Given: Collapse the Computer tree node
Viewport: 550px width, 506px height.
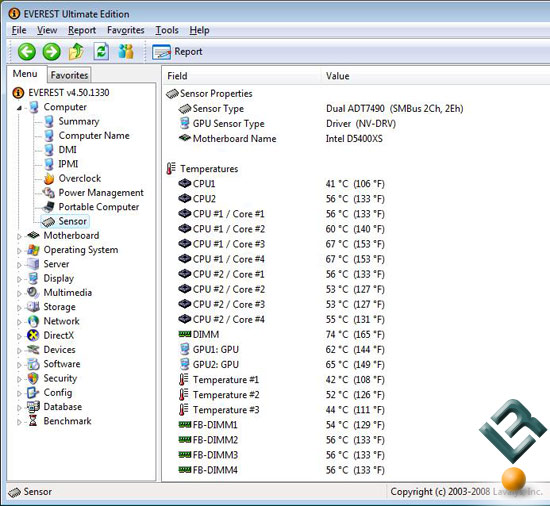Looking at the screenshot, I should (19, 108).
